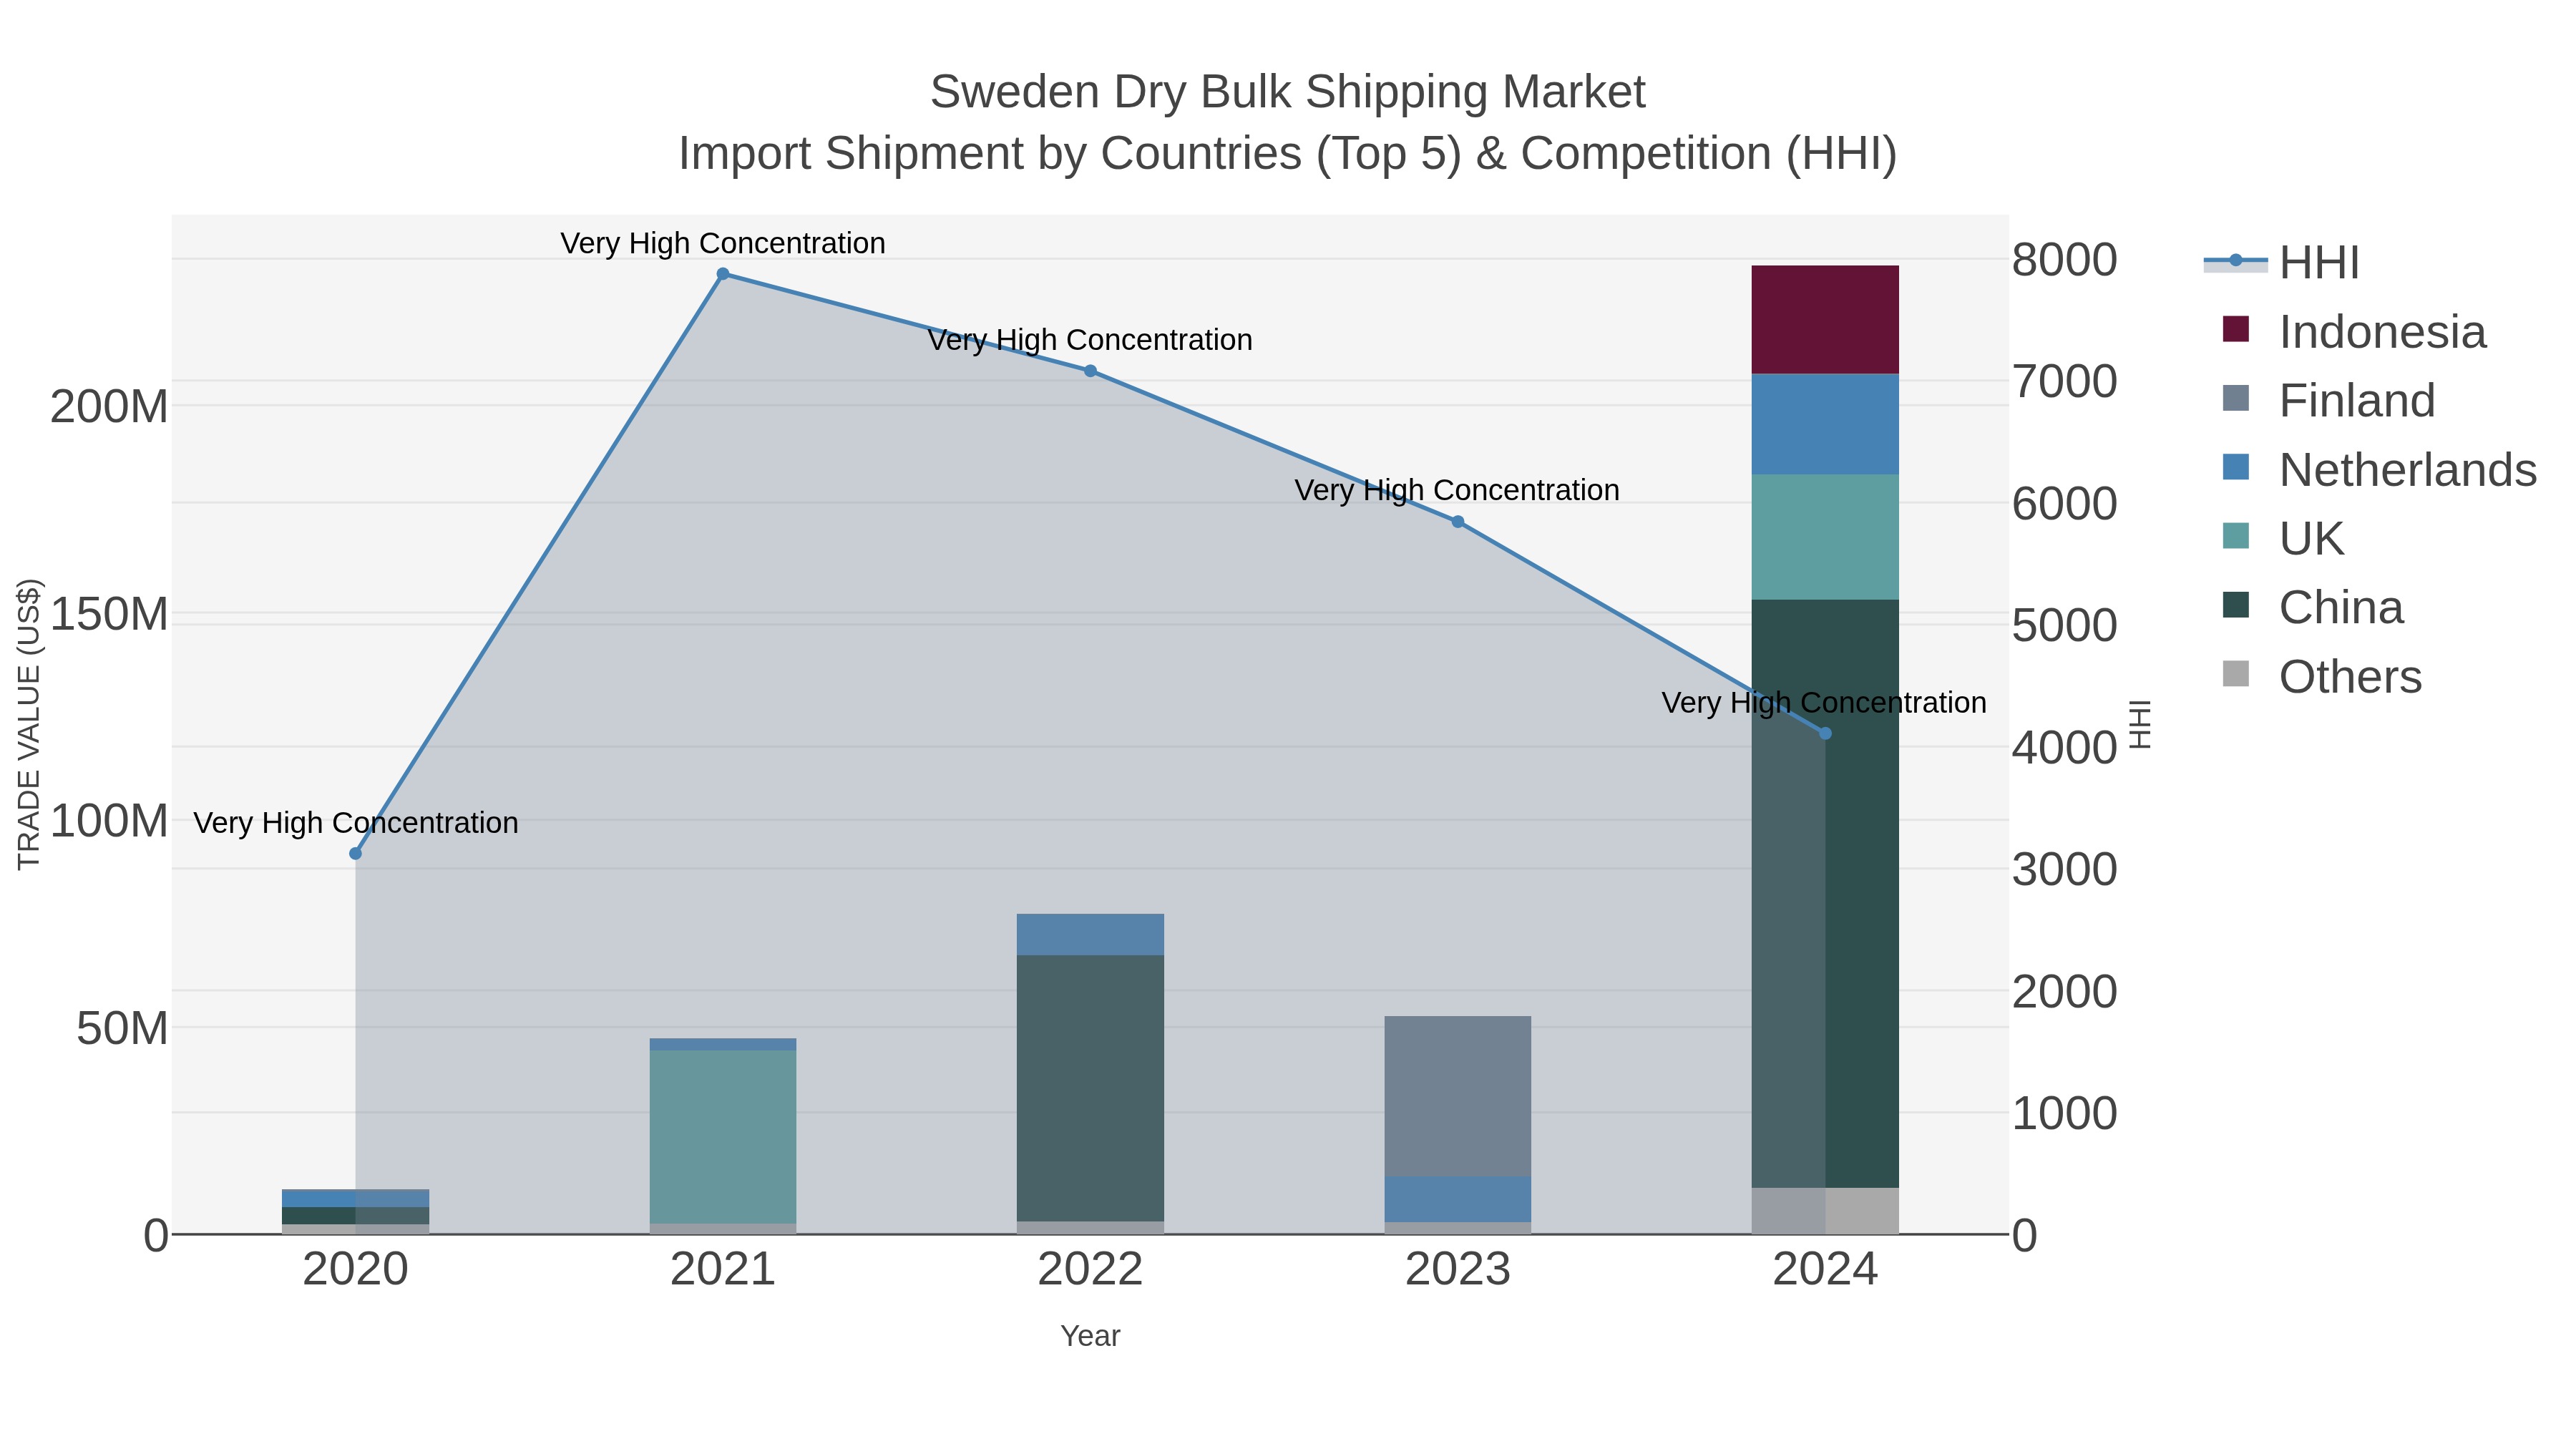
Task: Click 'Very High Concentration' label above 2022
Action: click(x=1090, y=340)
